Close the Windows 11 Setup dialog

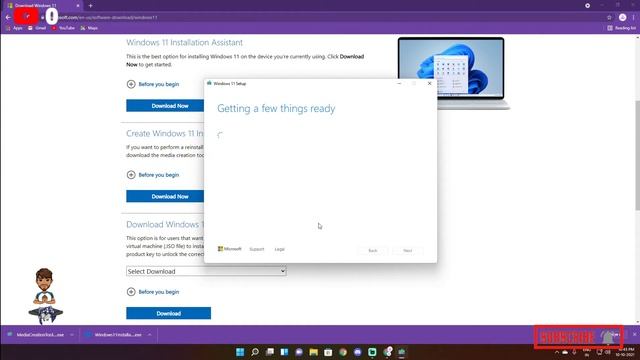(x=429, y=83)
